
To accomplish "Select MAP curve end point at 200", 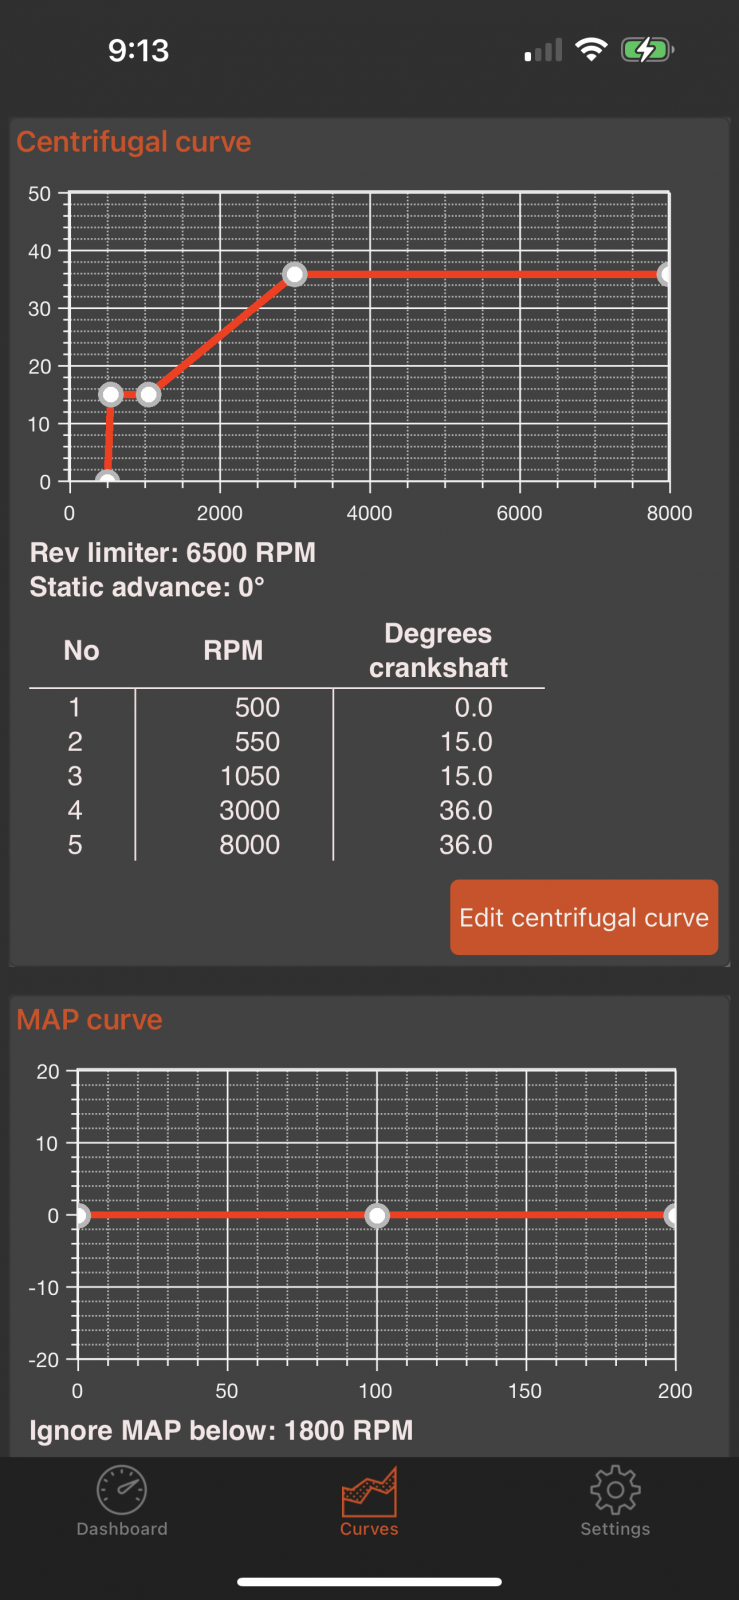I will pos(673,1215).
